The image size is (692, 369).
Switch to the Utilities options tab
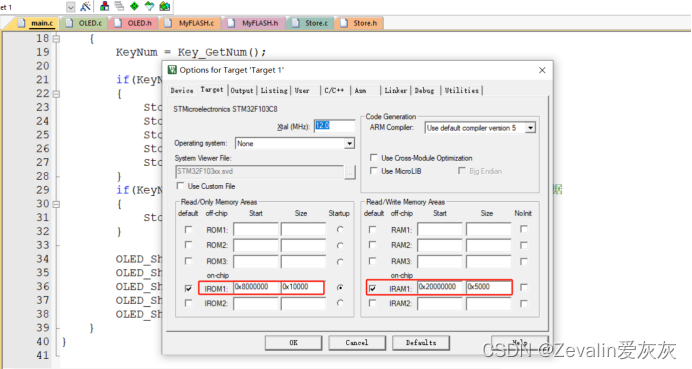pyautogui.click(x=462, y=90)
